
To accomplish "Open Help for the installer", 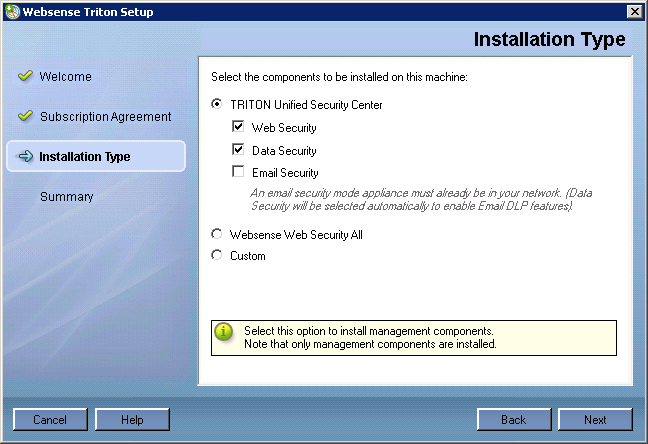I will 132,420.
